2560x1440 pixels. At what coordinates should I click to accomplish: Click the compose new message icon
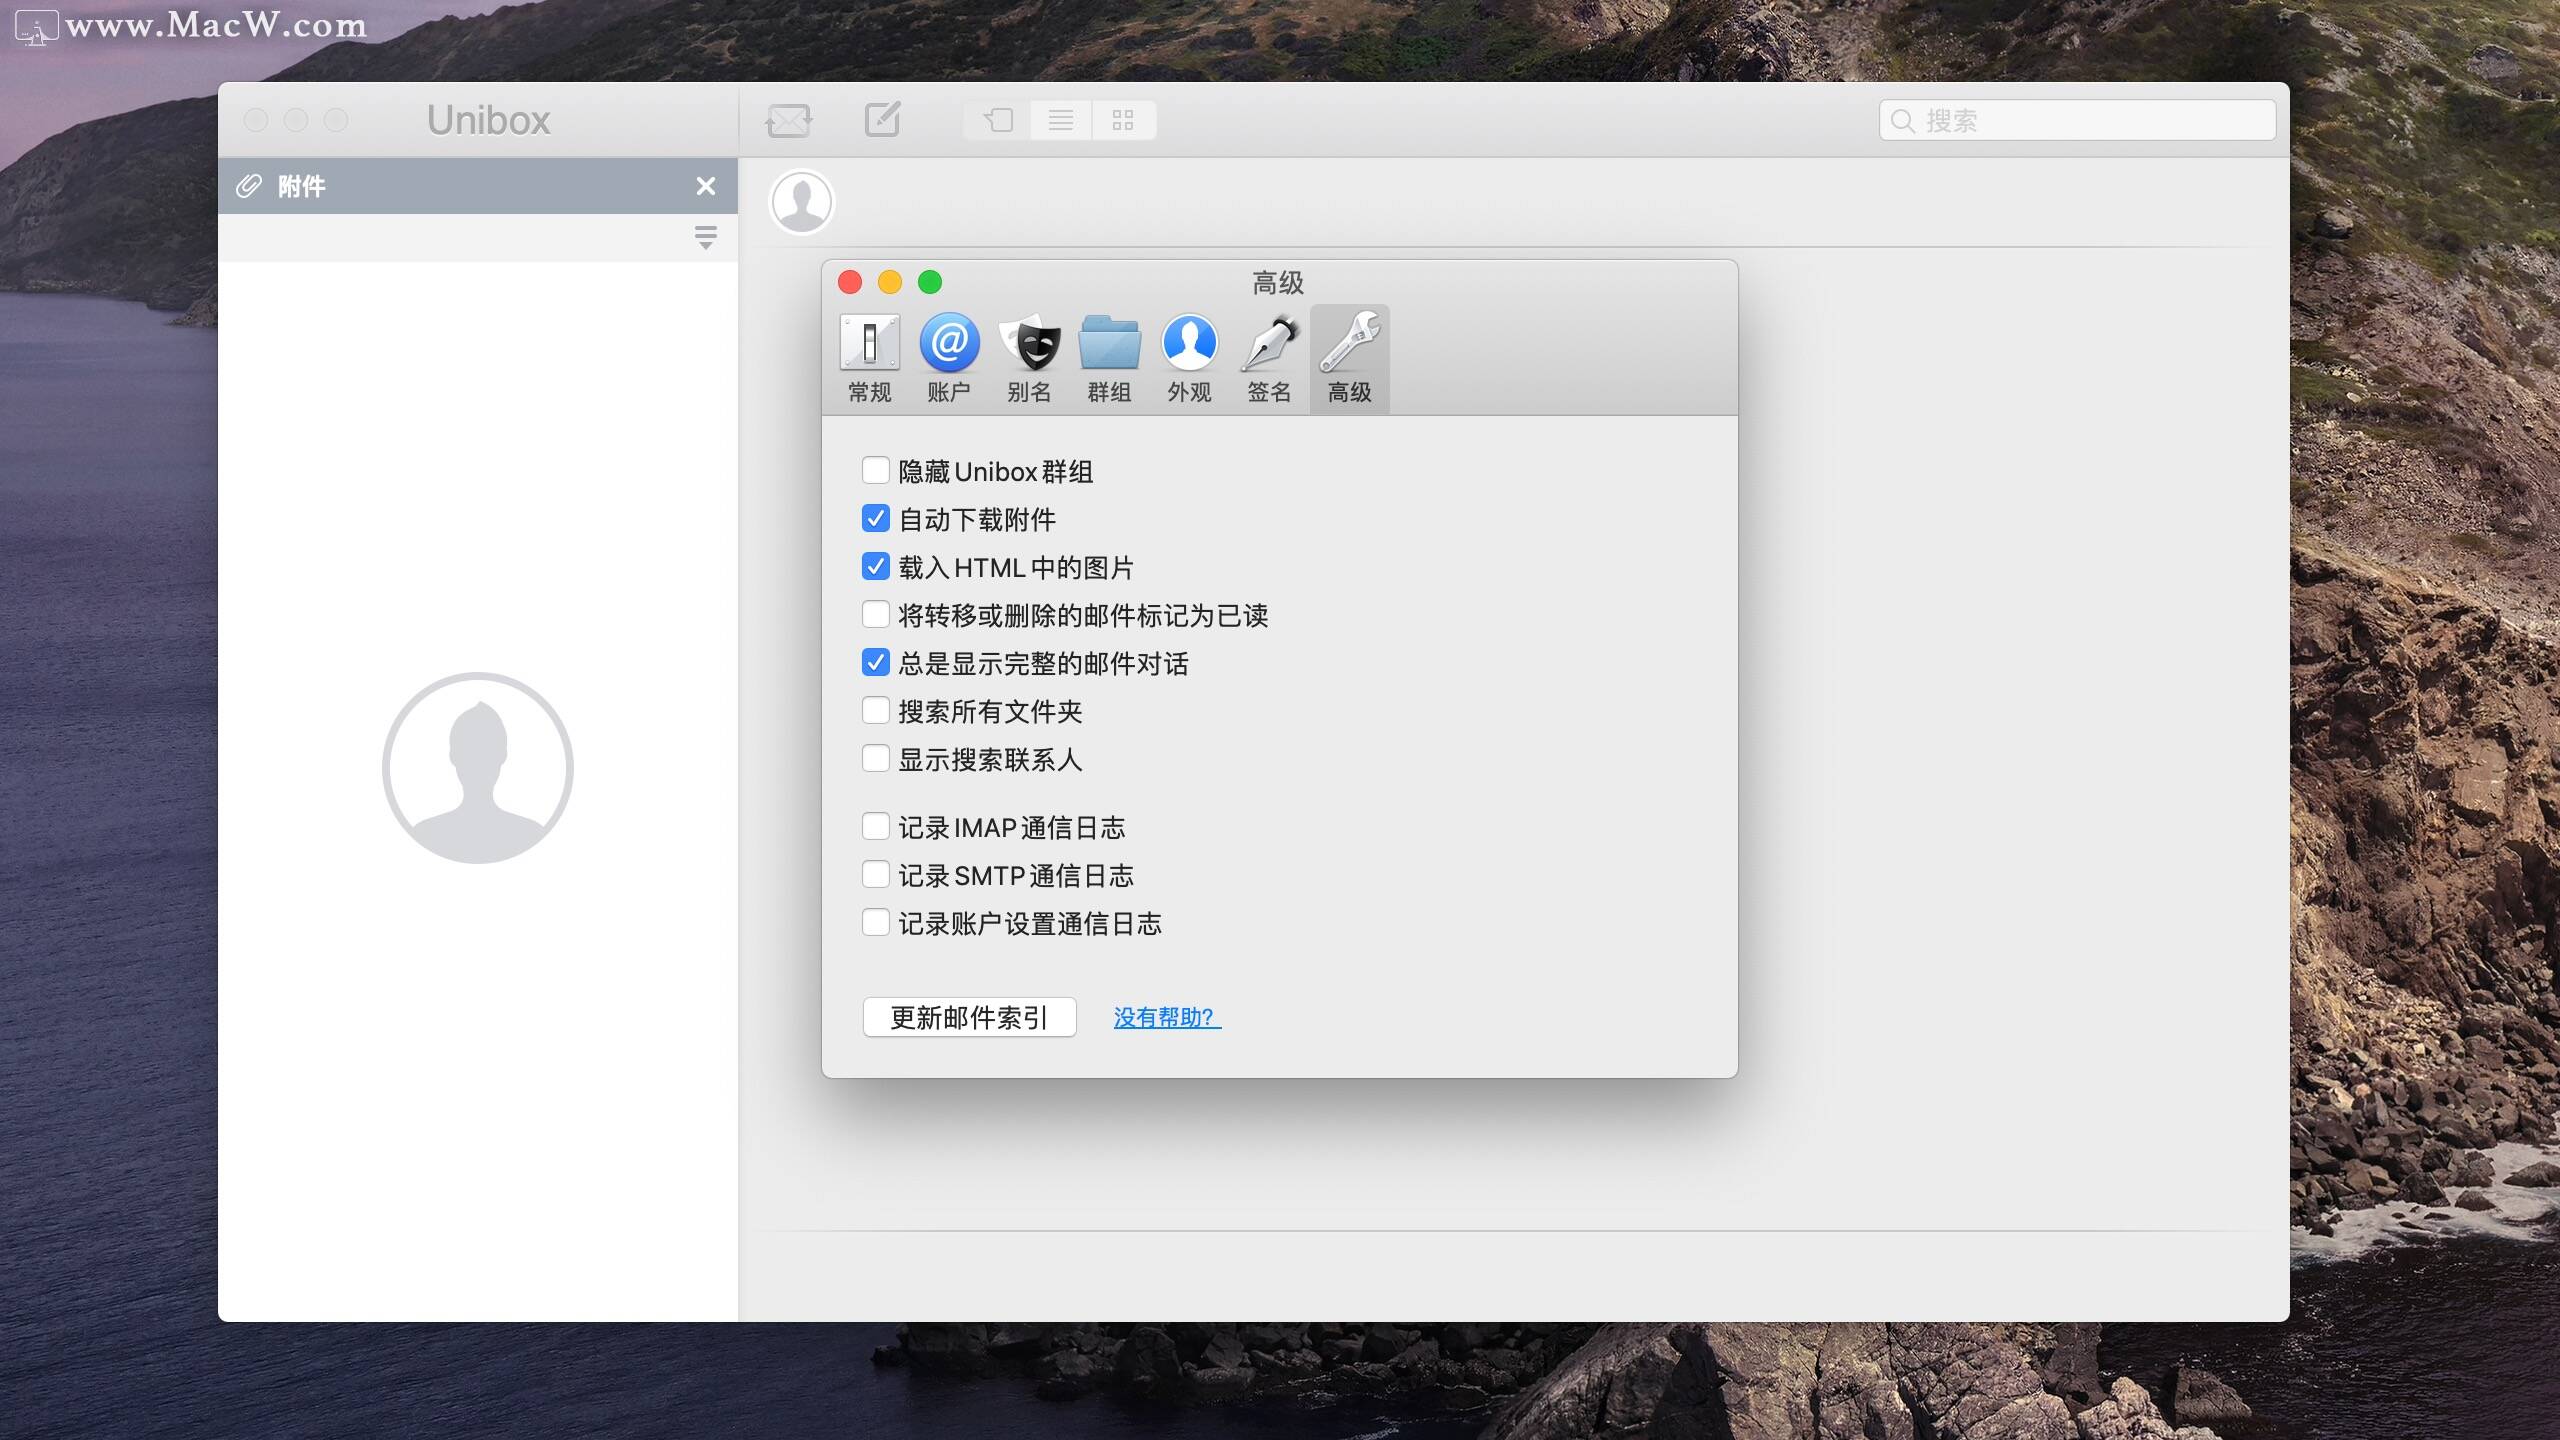[882, 120]
